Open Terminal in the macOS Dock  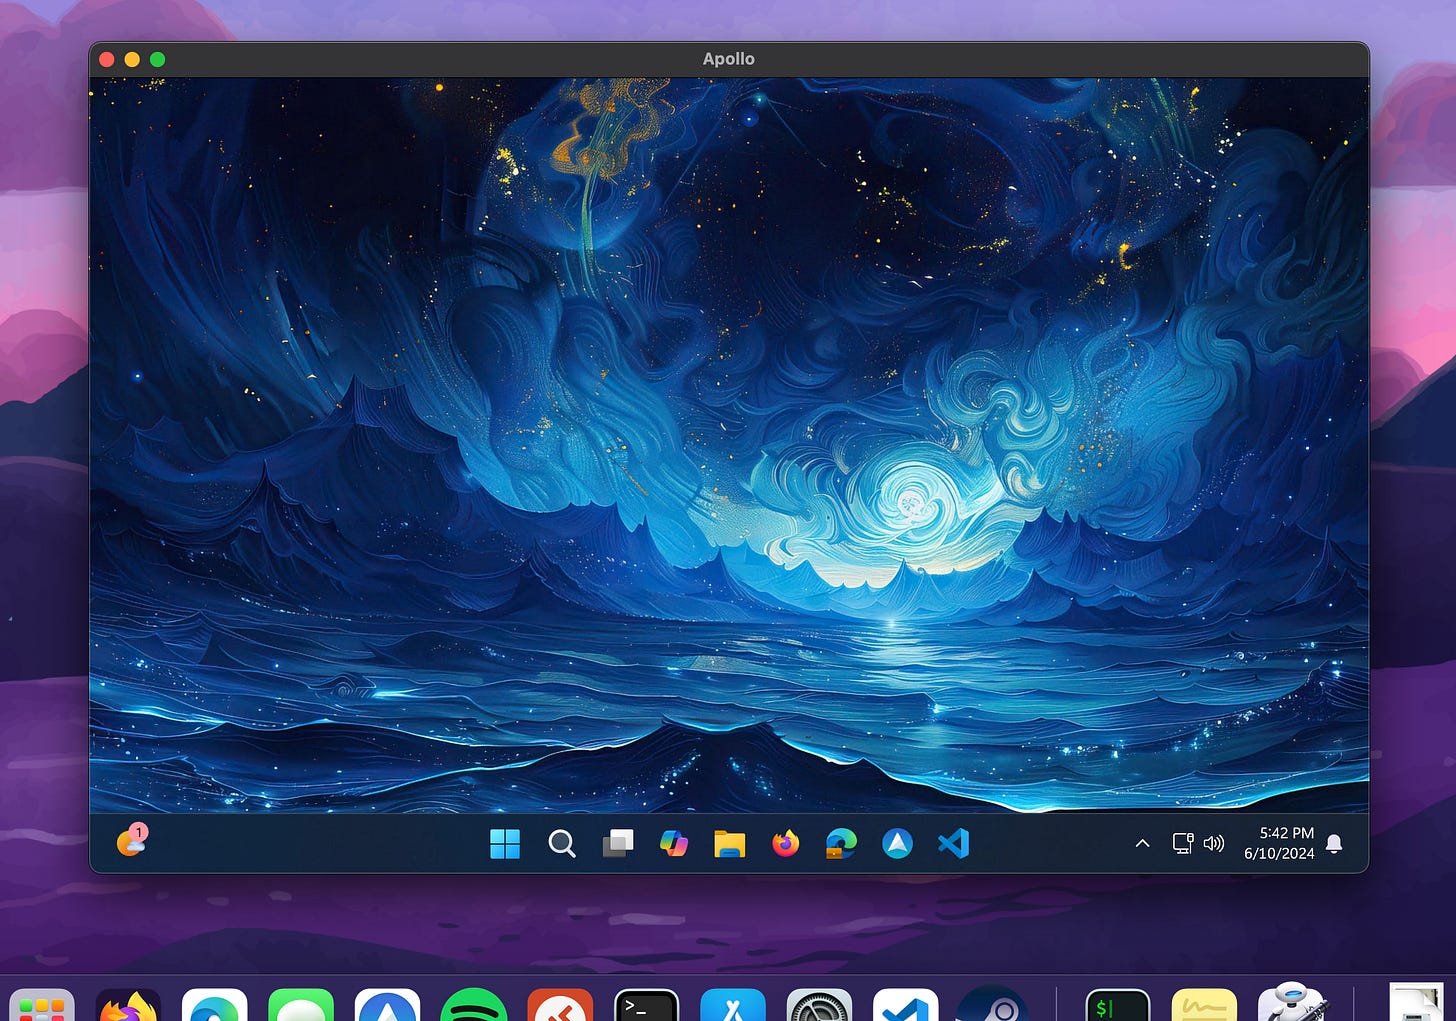[x=647, y=1005]
